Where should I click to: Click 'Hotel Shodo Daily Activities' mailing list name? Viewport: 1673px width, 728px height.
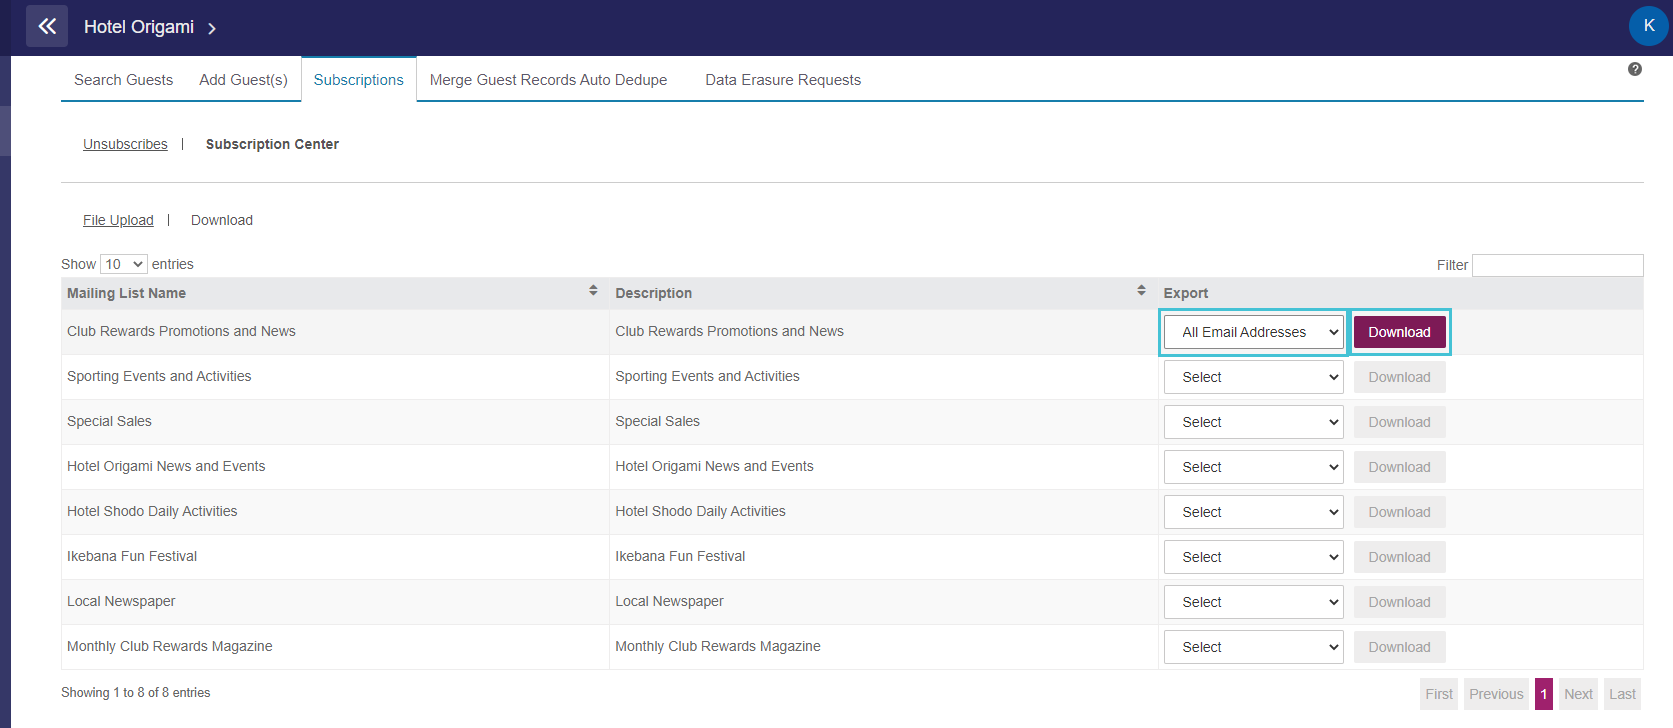152,511
